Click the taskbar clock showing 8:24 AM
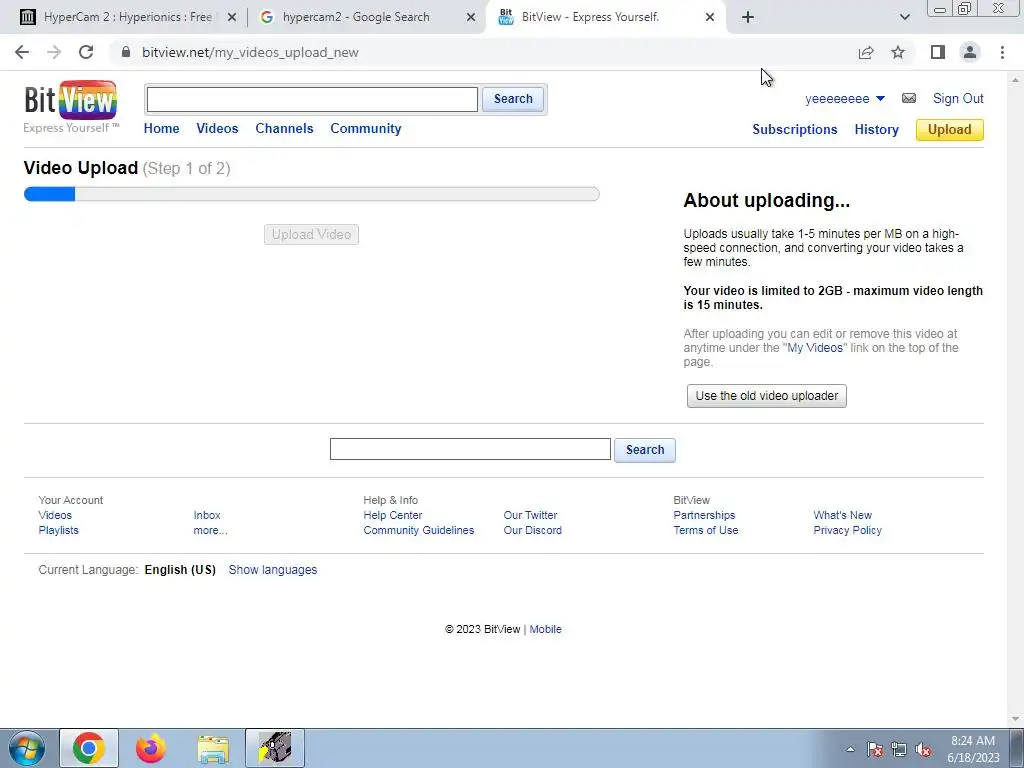This screenshot has height=768, width=1024. tap(973, 748)
